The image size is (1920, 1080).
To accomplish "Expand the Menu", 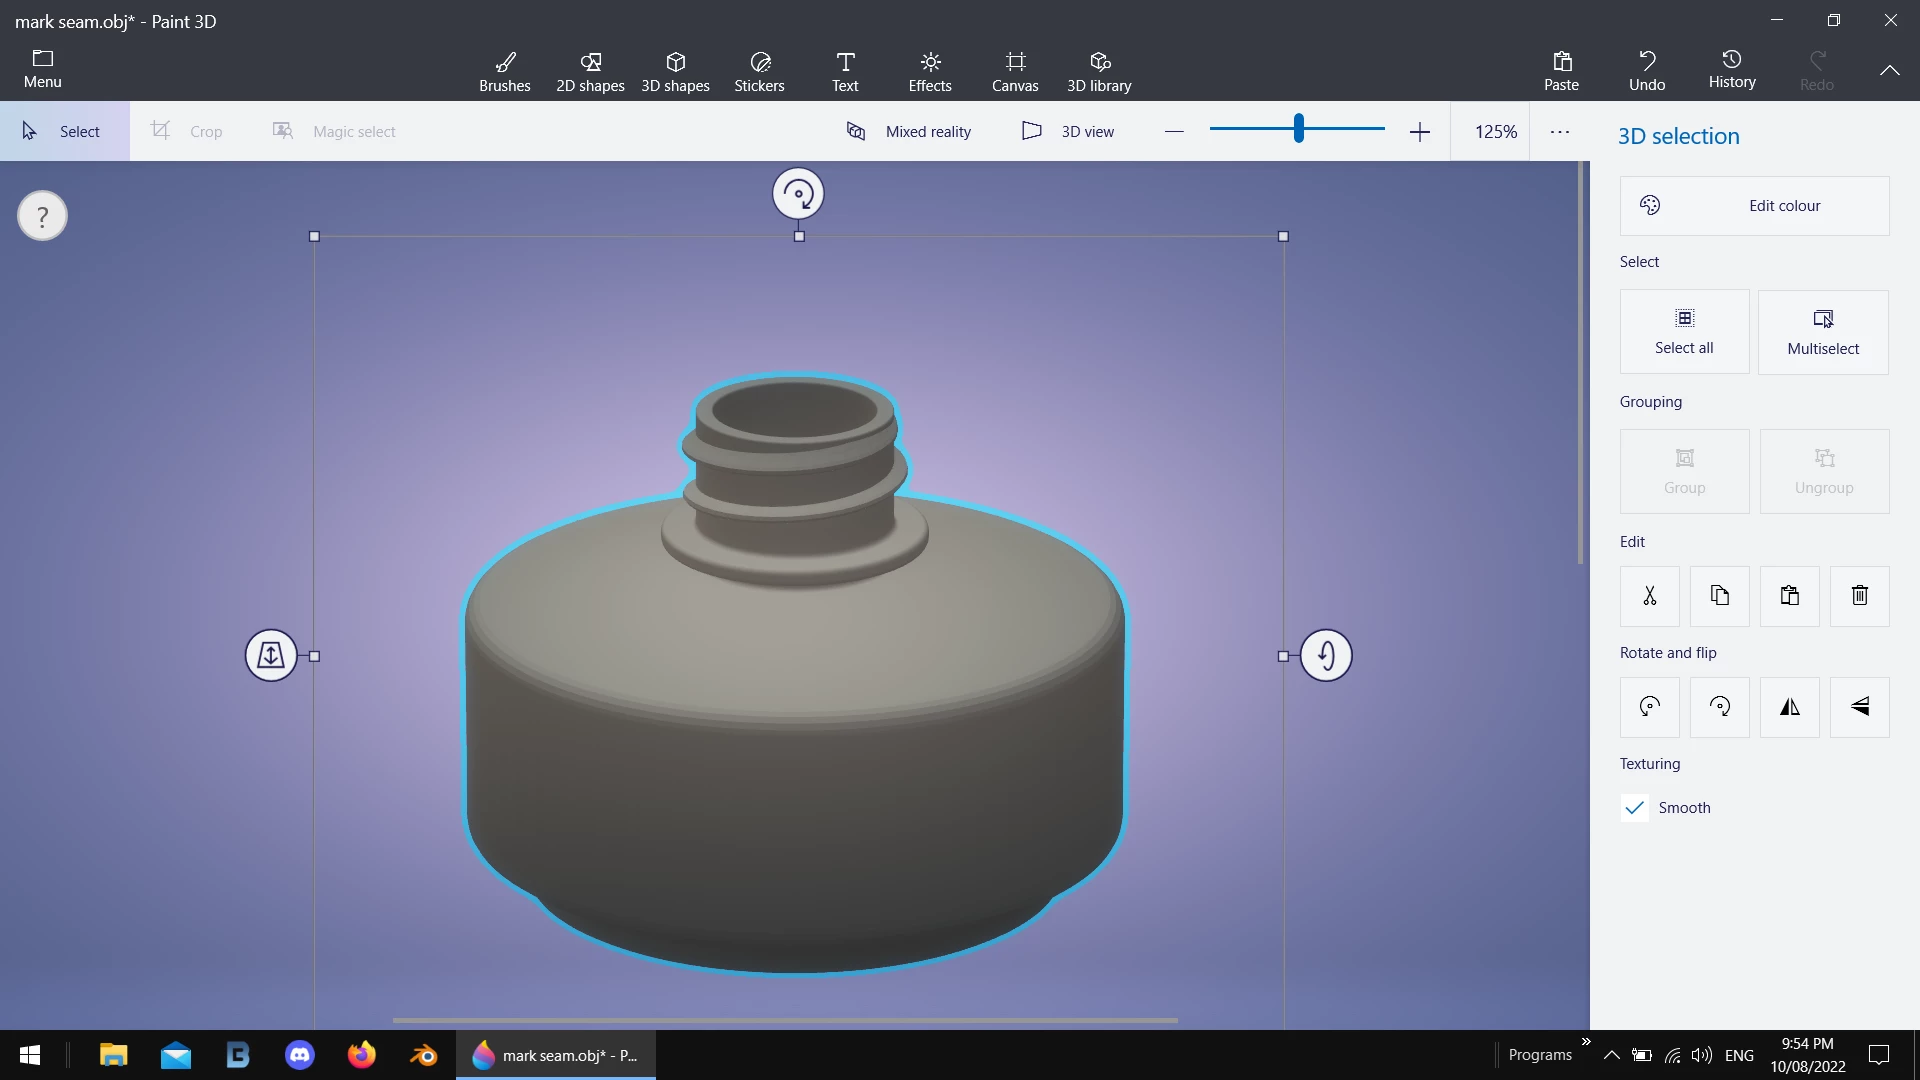I will (42, 69).
